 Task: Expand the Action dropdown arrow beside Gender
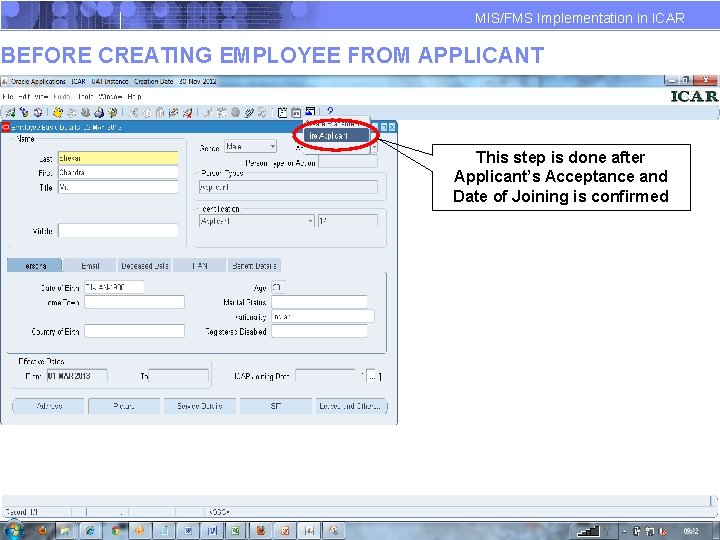(x=374, y=147)
